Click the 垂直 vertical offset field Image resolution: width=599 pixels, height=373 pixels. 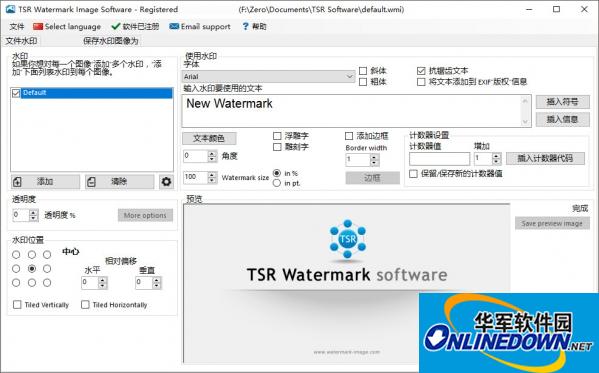pyautogui.click(x=144, y=283)
